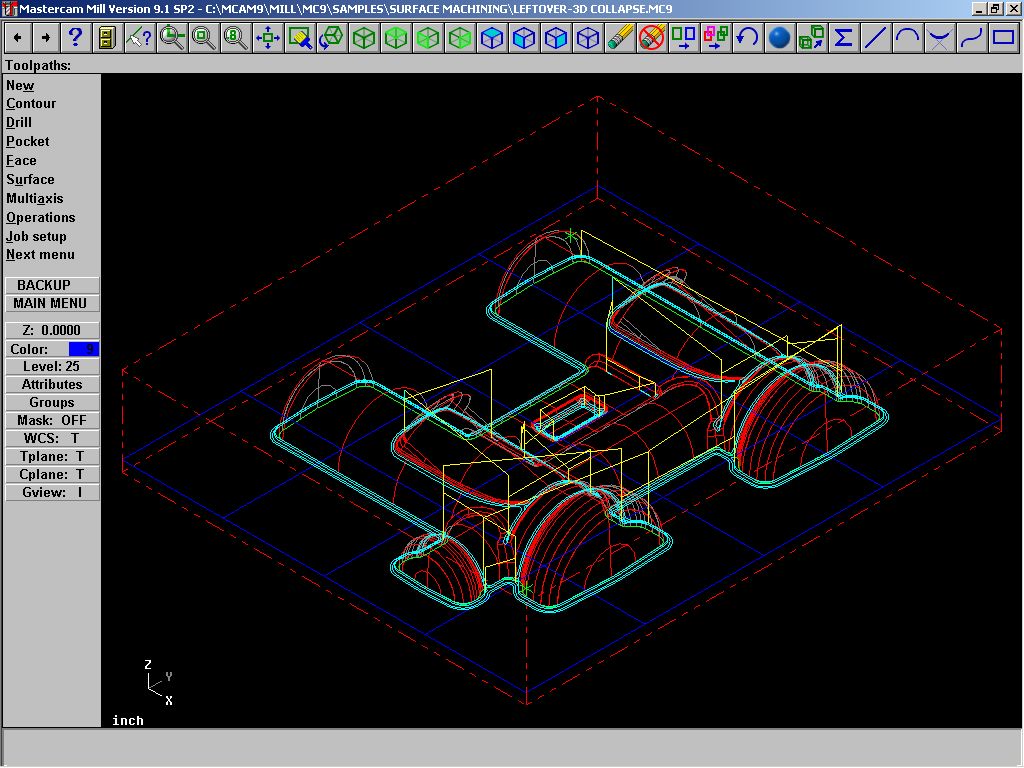Open Attributes button
The image size is (1024, 768).
click(x=52, y=385)
